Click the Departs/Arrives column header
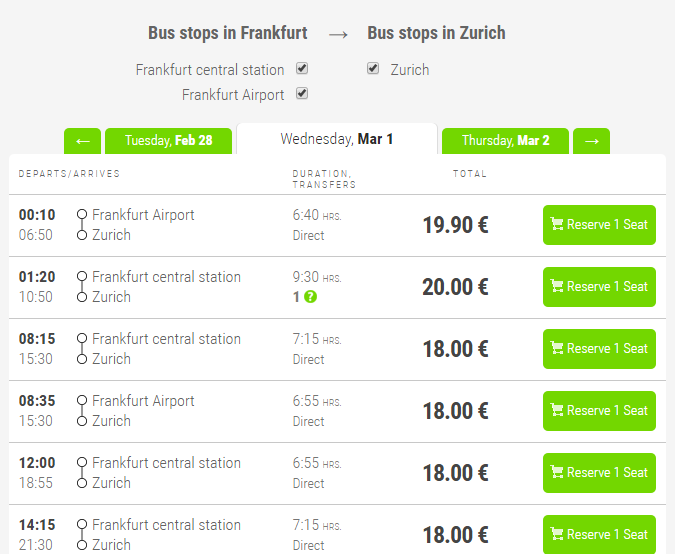 click(x=69, y=174)
